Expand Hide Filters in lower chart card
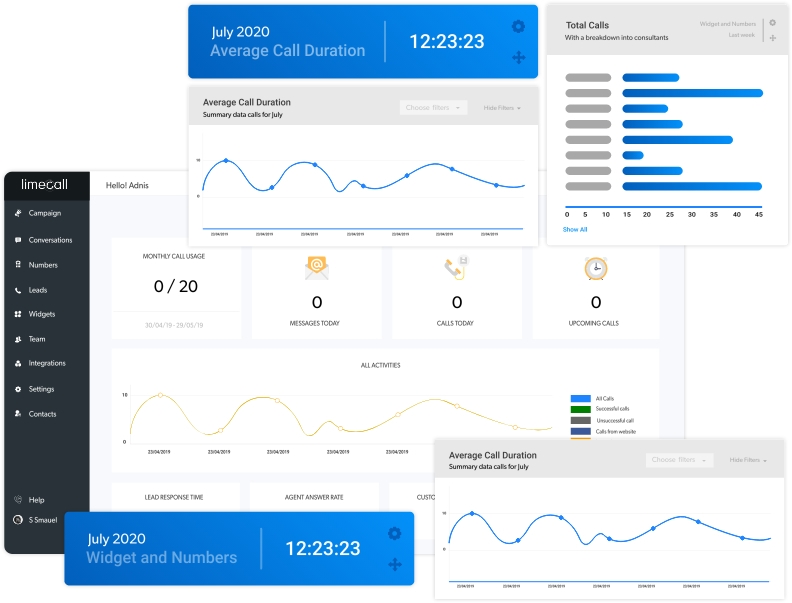 748,460
